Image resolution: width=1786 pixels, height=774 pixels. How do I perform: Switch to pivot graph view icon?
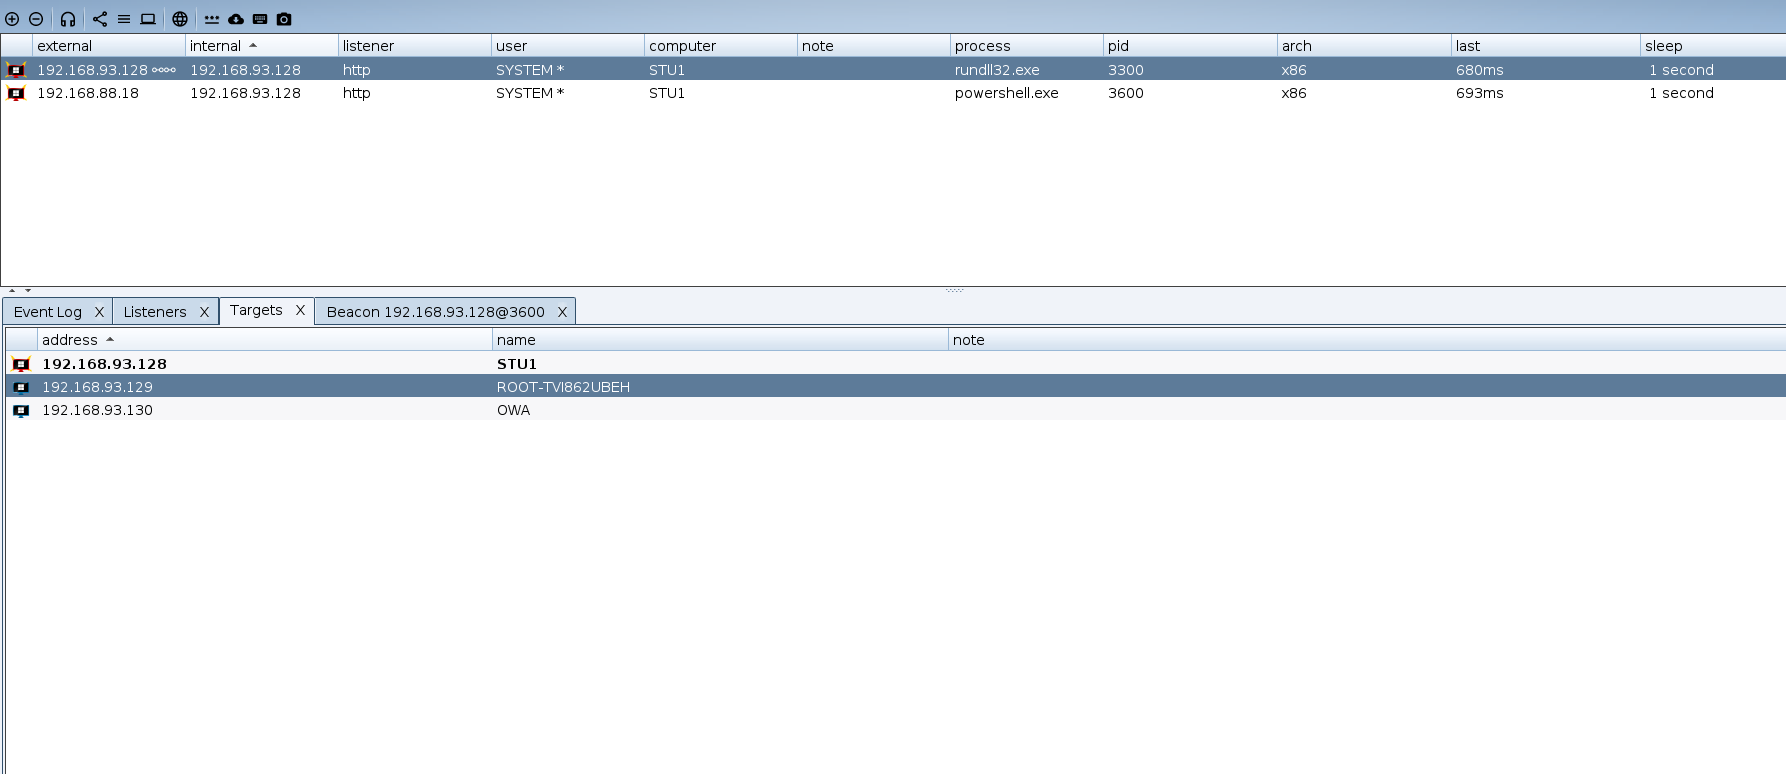pyautogui.click(x=100, y=19)
